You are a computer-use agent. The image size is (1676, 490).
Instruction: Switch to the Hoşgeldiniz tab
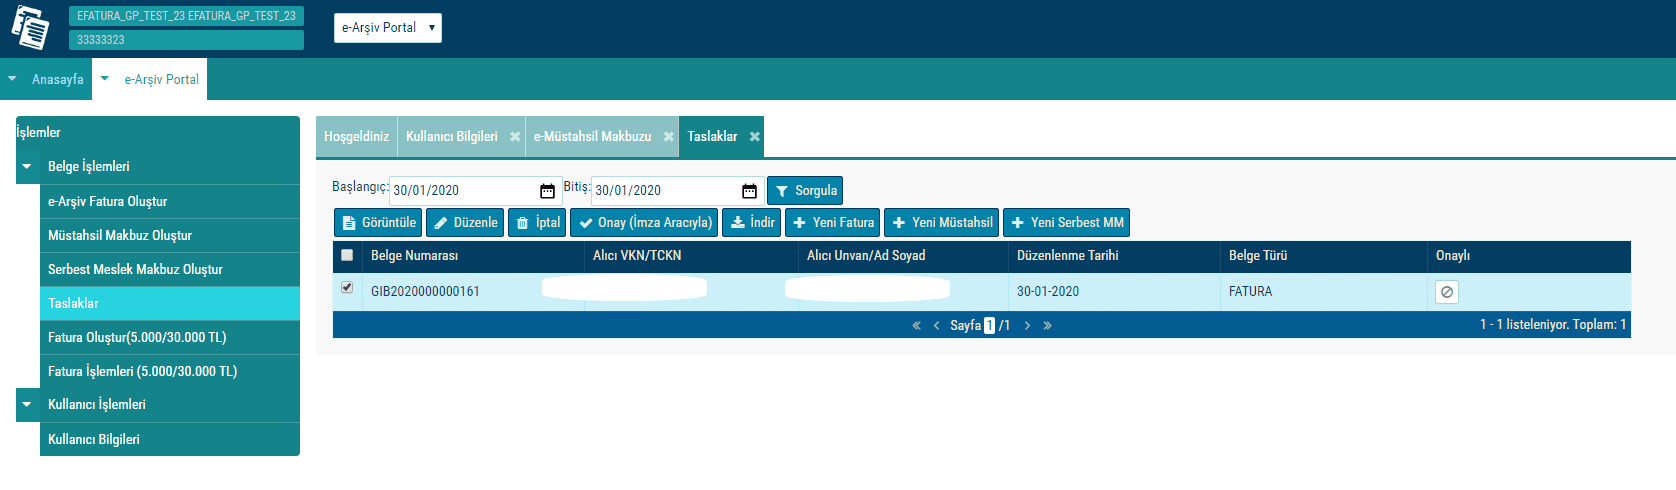356,137
